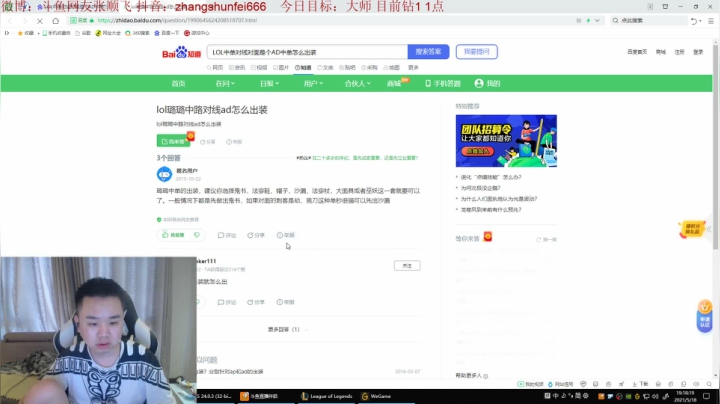720x404 pixels.
Task: Click the bottom status bar magnifier icon
Action: point(709,384)
